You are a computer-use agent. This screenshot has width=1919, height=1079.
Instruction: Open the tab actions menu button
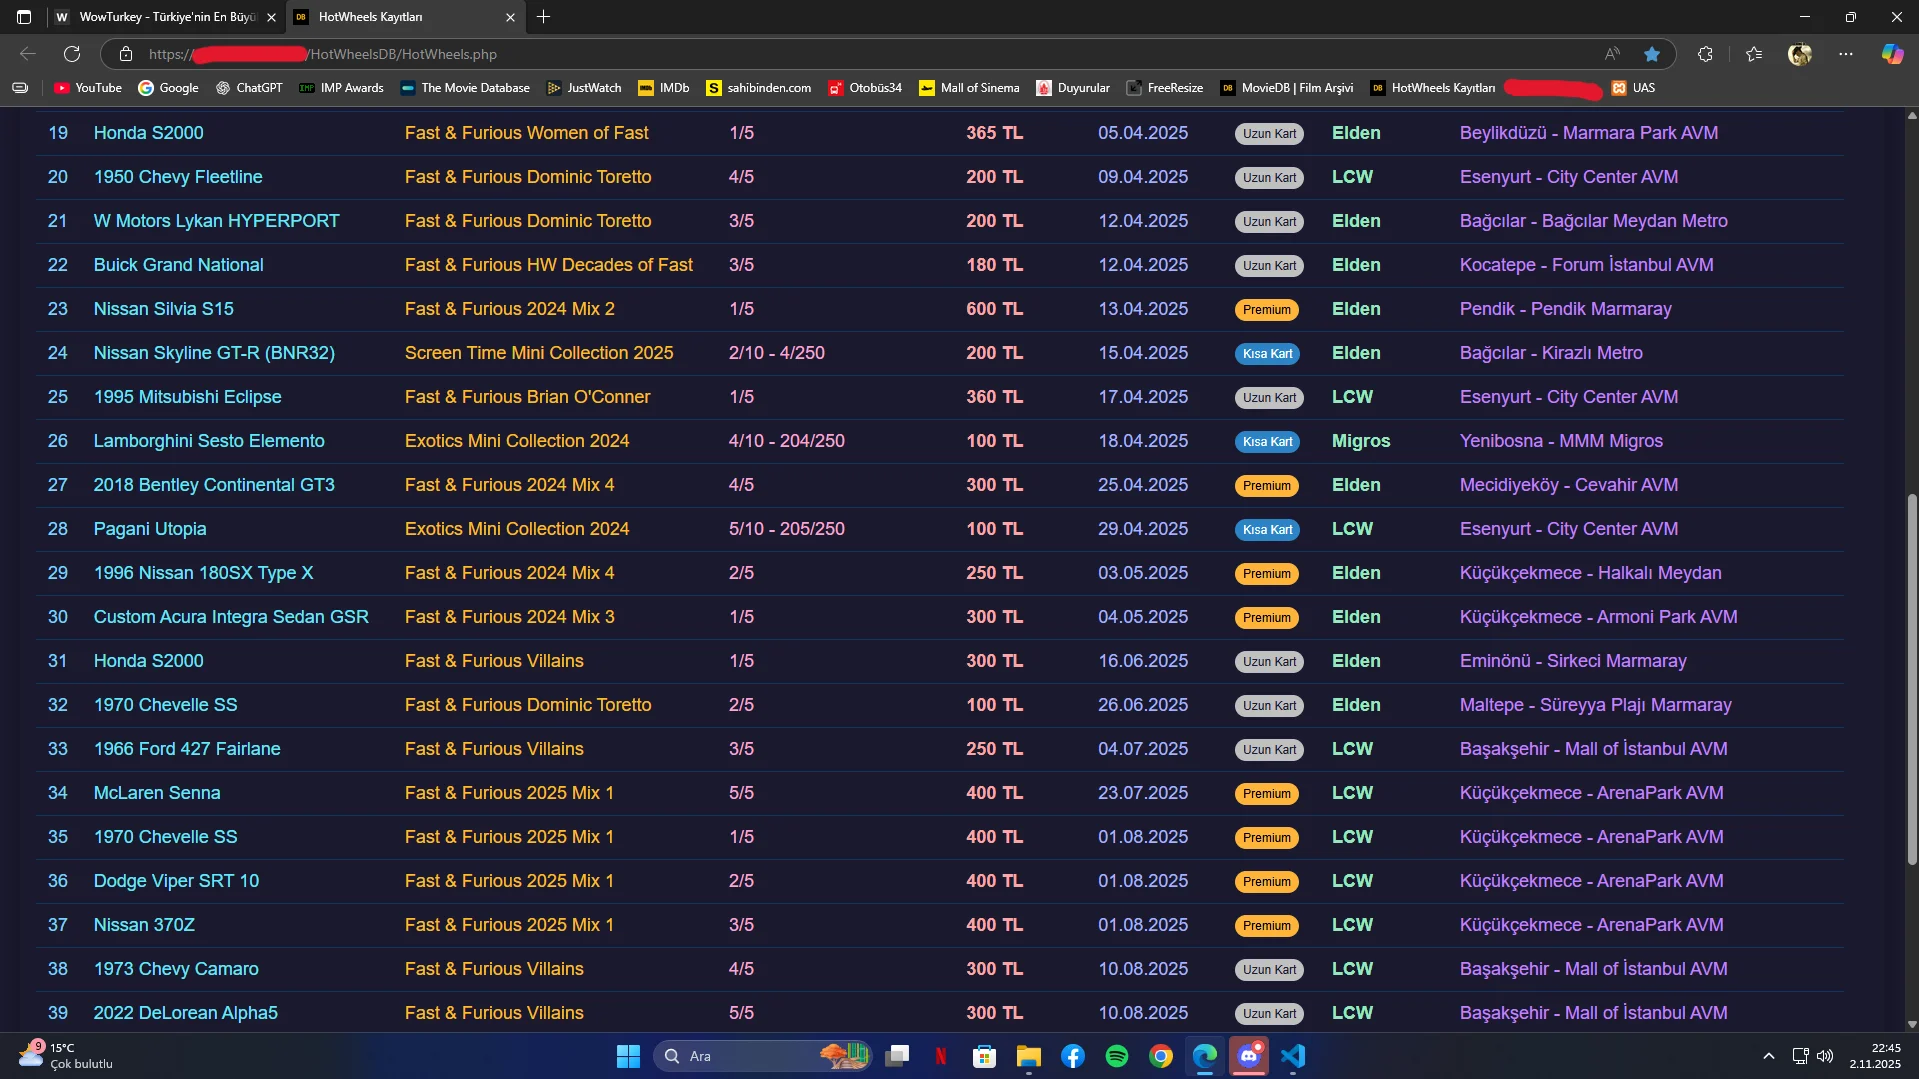pos(24,17)
